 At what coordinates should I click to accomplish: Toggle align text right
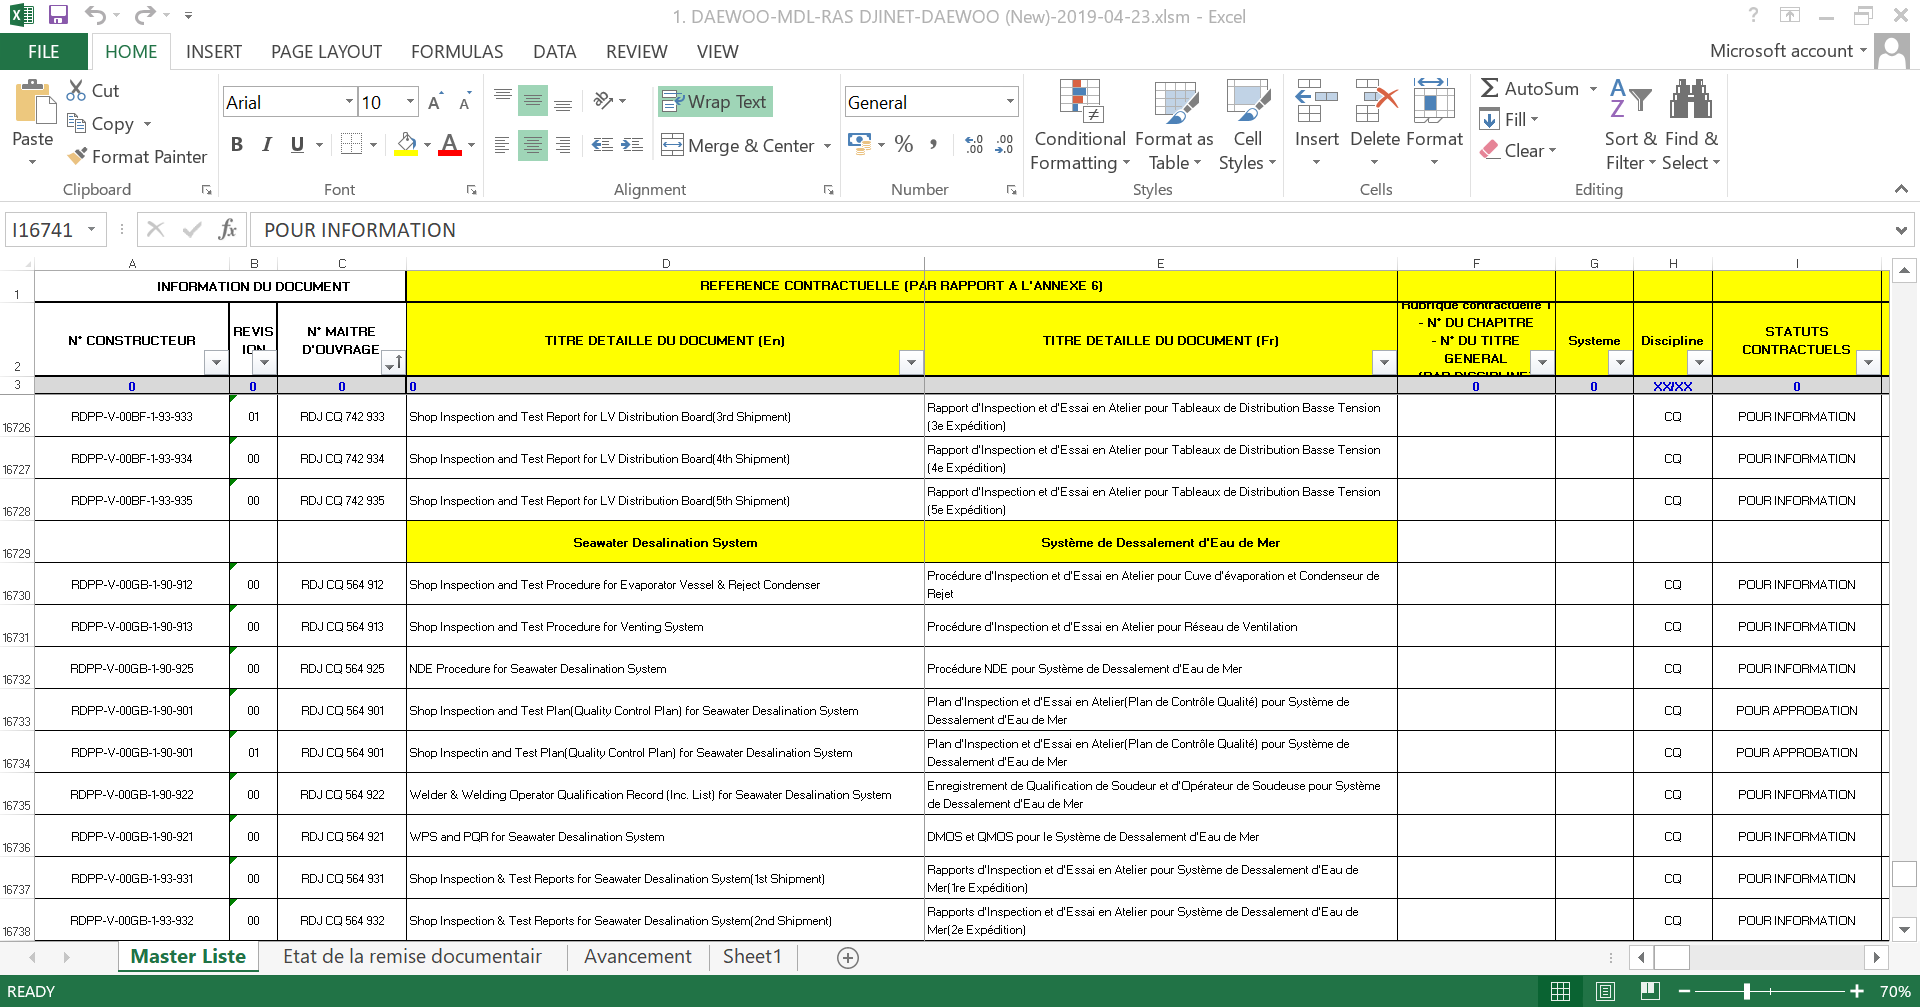point(563,145)
